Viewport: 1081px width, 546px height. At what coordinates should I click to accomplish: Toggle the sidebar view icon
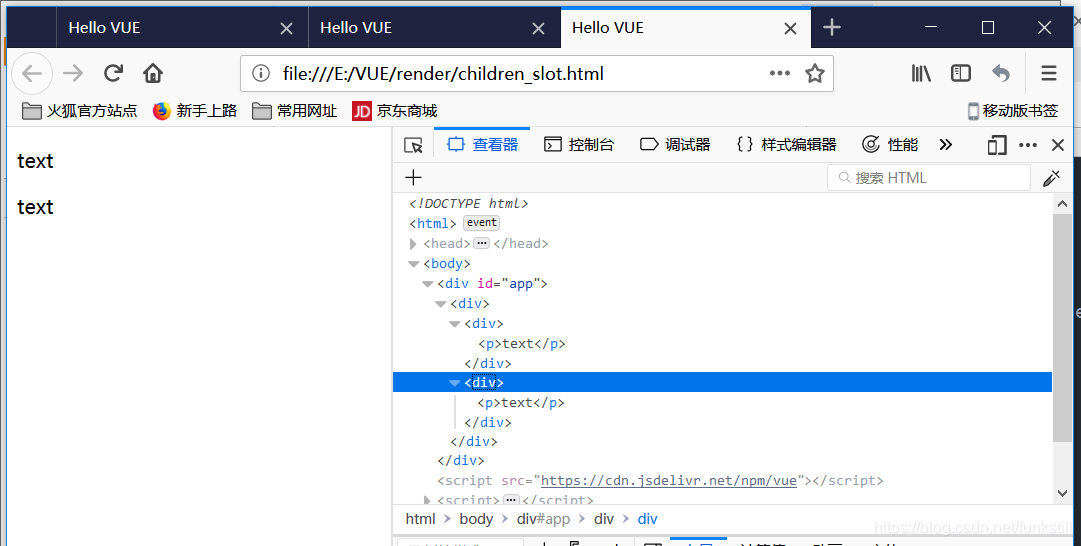coord(960,73)
